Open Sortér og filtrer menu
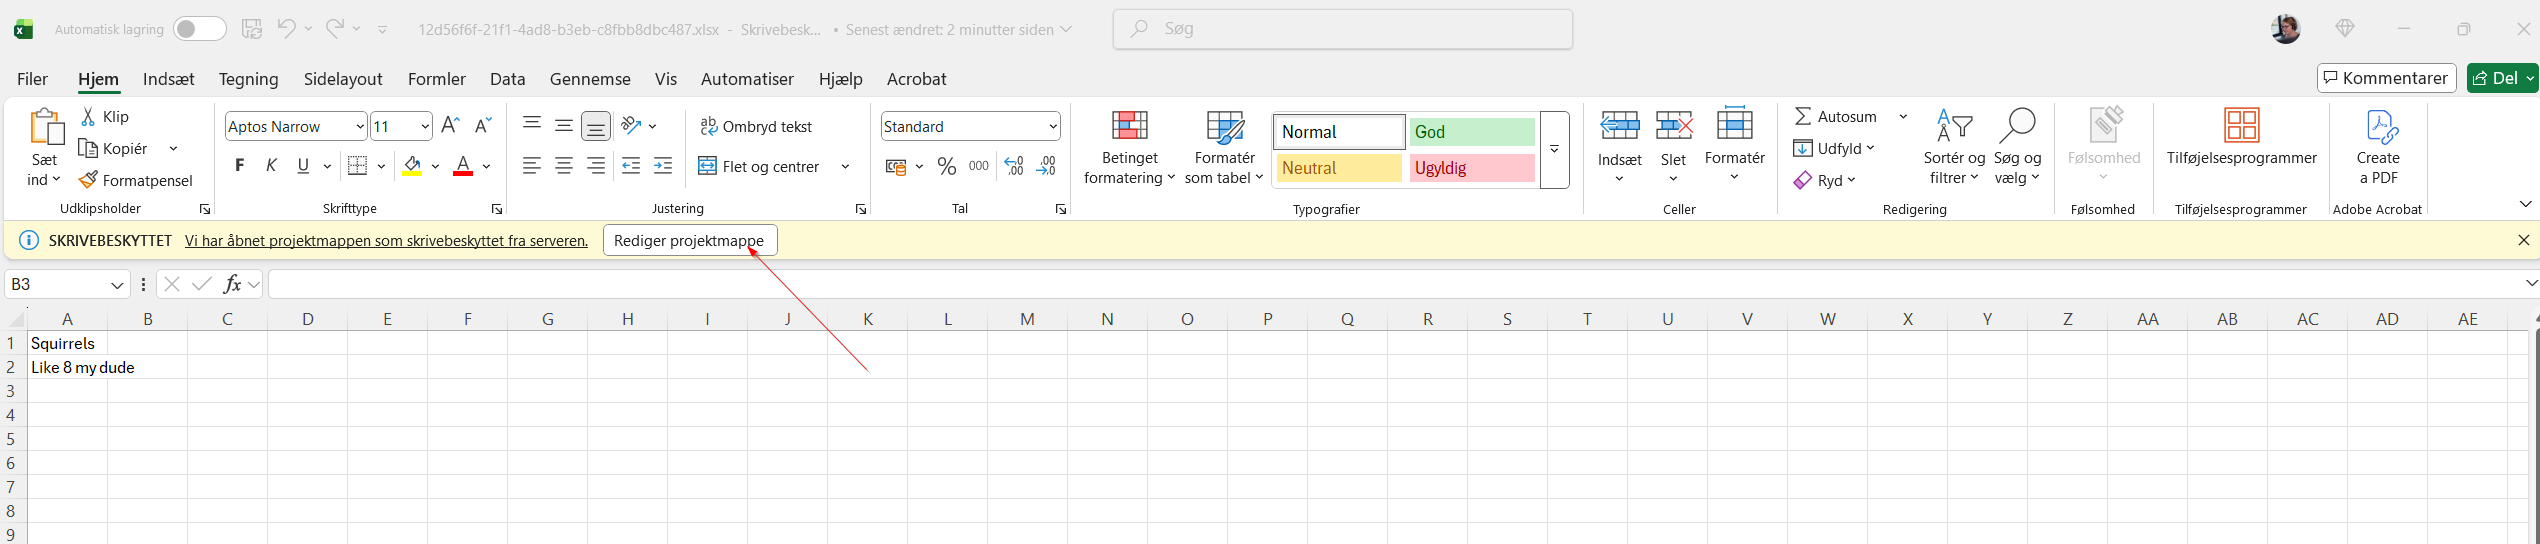The image size is (2540, 544). click(x=1955, y=147)
